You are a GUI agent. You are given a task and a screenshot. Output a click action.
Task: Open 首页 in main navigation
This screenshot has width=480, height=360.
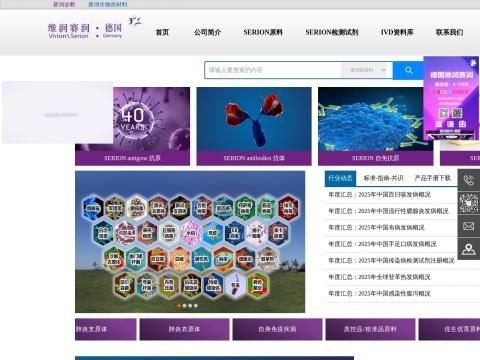[x=162, y=32]
